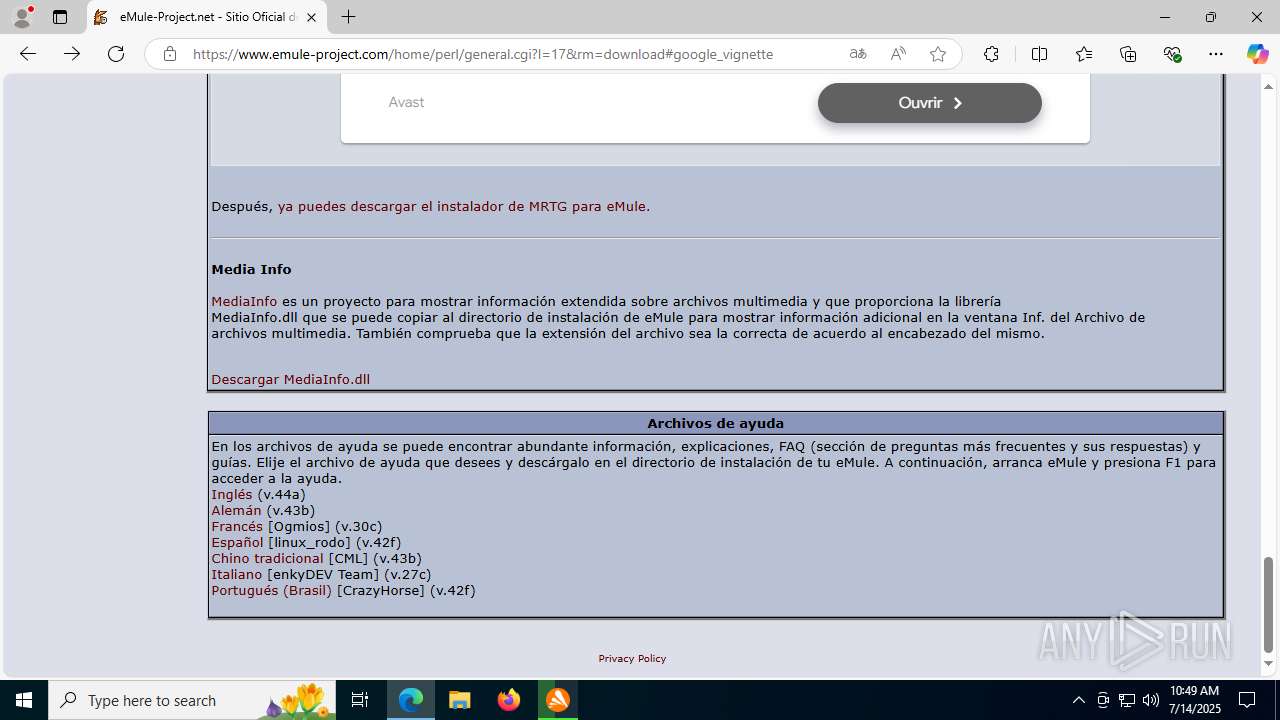Screen dimensions: 1280x720
Task: Download Alemán help file
Action: point(236,510)
